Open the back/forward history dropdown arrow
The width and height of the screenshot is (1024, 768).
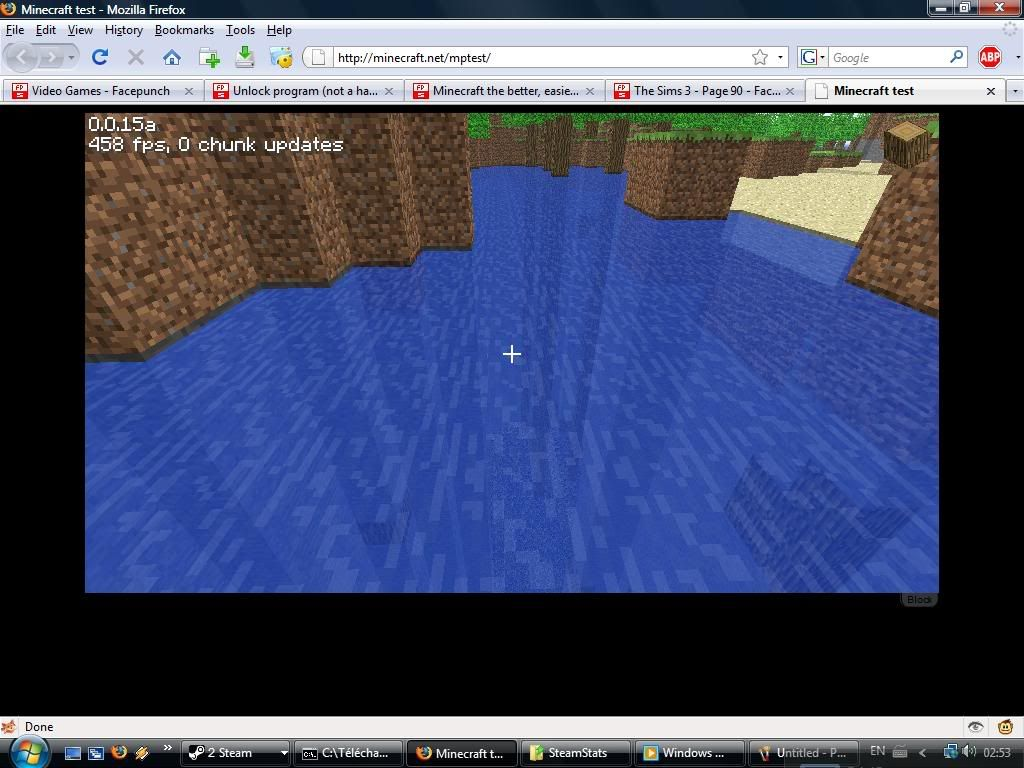[71, 57]
